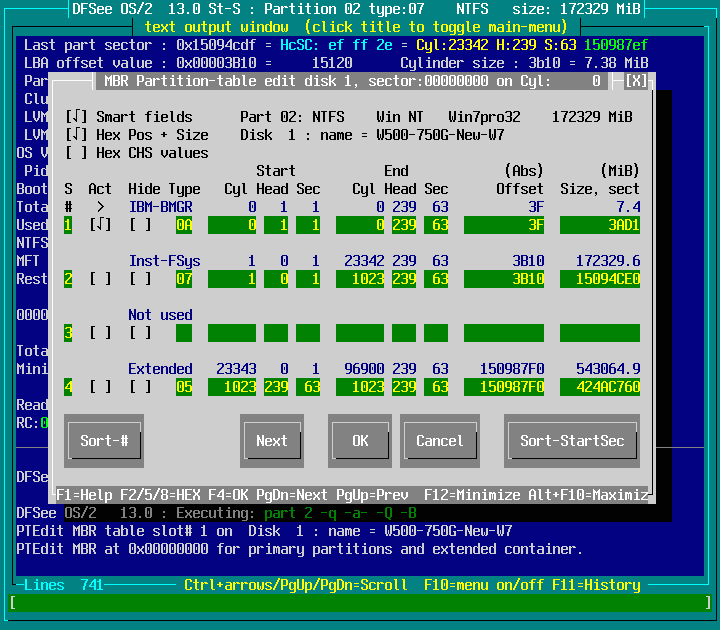This screenshot has width=720, height=630.
Task: Click the green command entry line
Action: [x=360, y=603]
